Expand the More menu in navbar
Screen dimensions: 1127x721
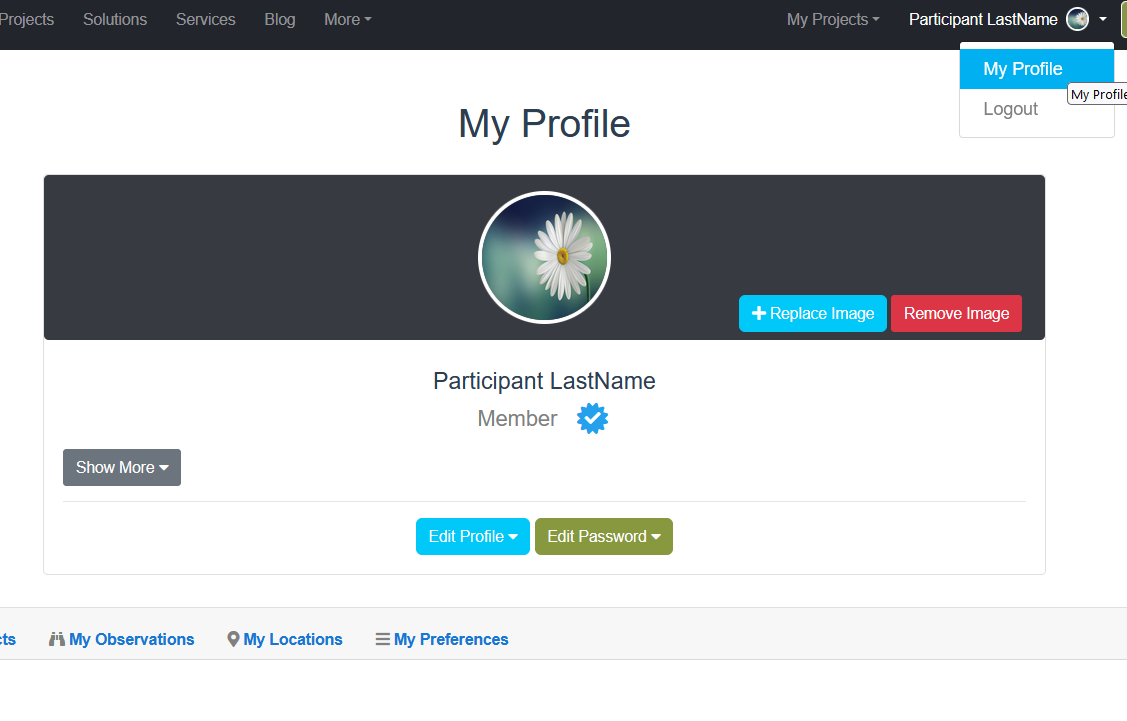[x=347, y=19]
